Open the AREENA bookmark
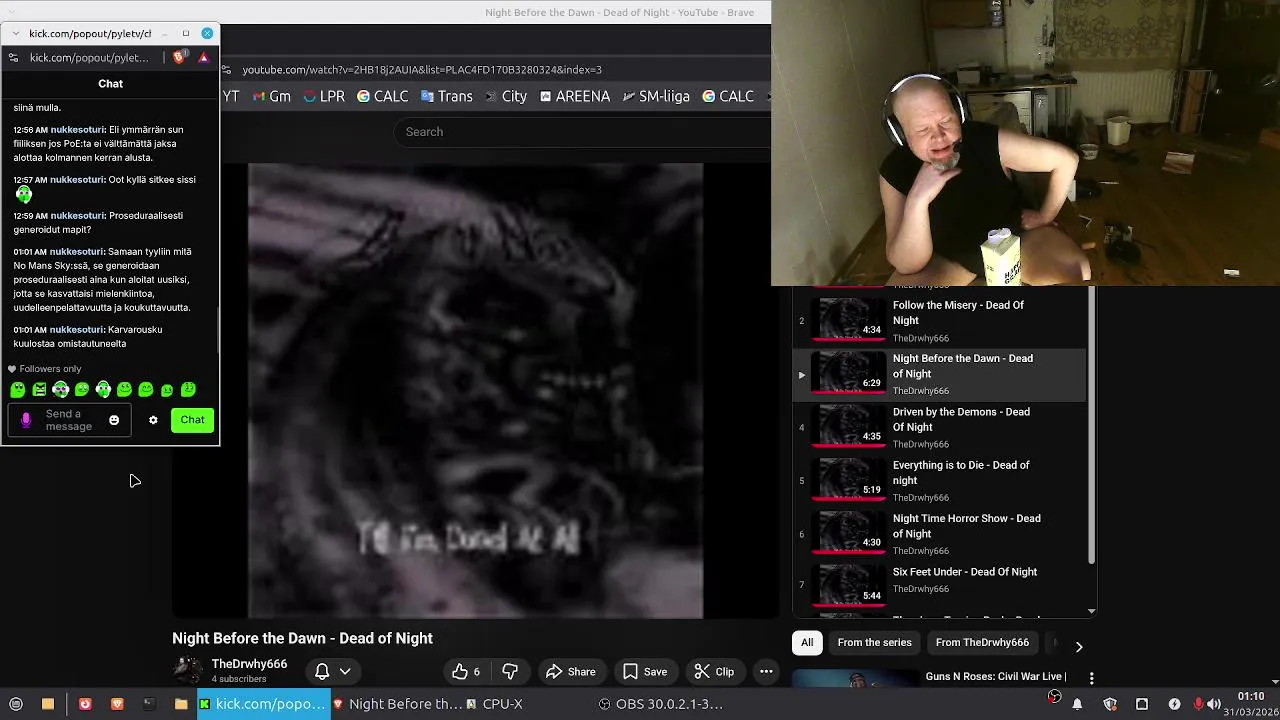1280x720 pixels. tap(574, 96)
